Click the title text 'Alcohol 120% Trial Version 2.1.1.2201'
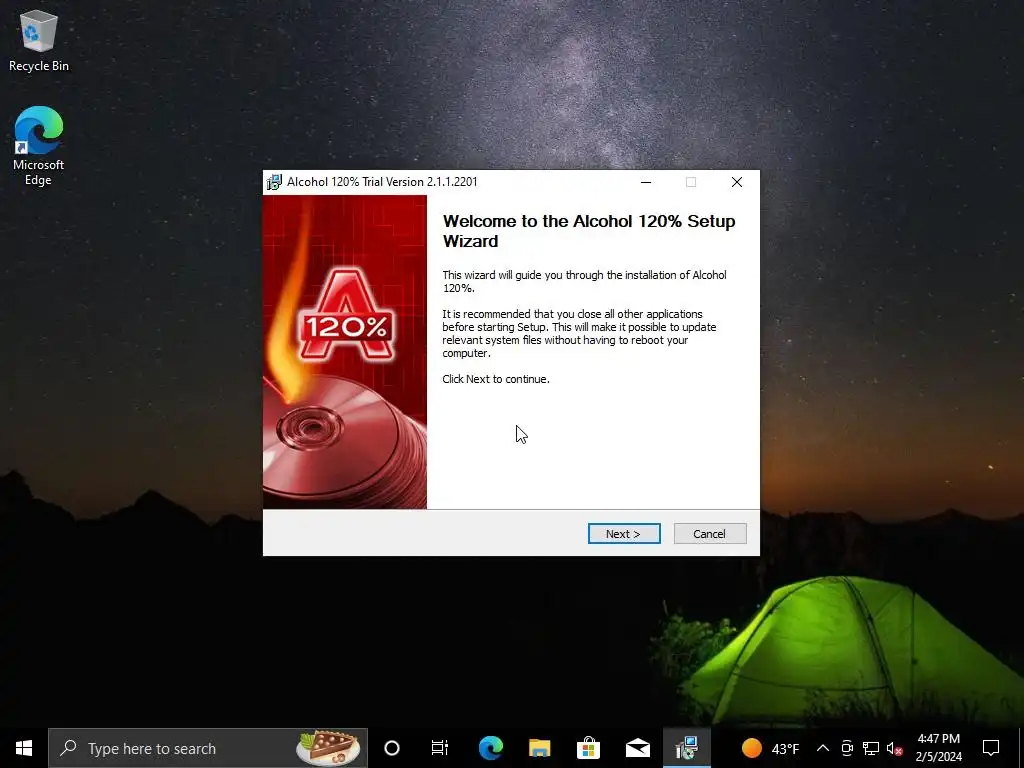This screenshot has height=768, width=1024. [382, 182]
